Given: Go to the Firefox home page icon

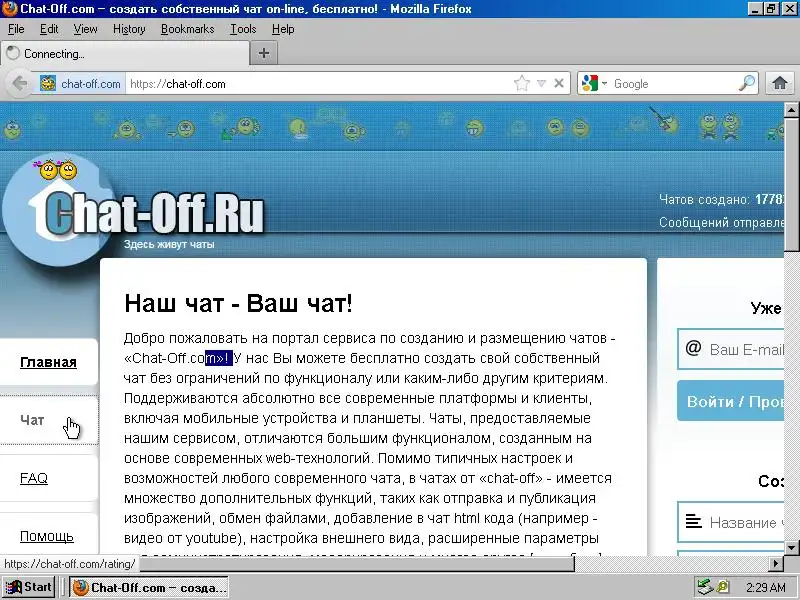Looking at the screenshot, I should [x=780, y=83].
